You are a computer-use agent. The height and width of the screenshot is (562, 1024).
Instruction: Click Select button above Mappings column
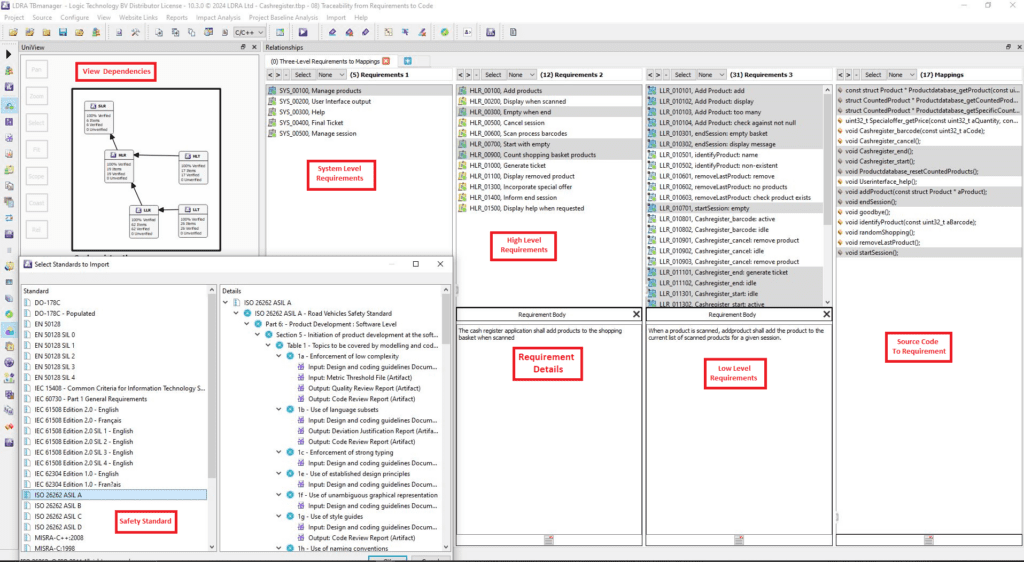coord(872,75)
